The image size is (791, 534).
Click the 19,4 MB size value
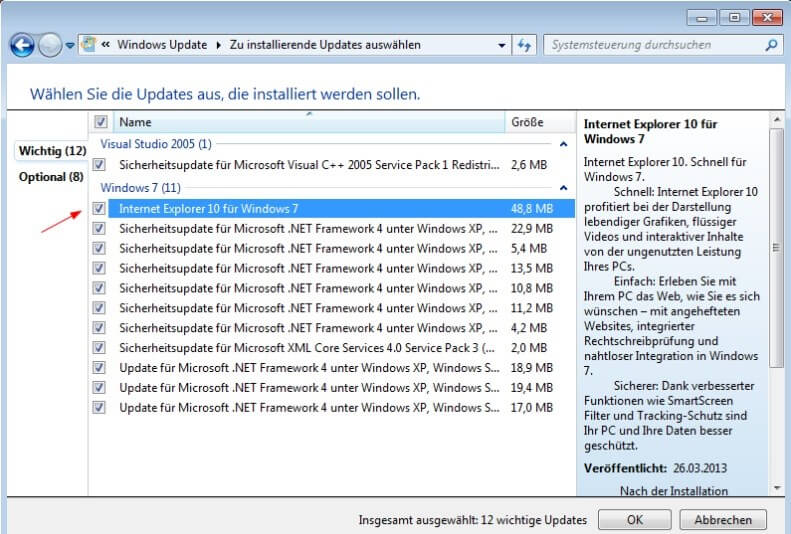[x=532, y=387]
